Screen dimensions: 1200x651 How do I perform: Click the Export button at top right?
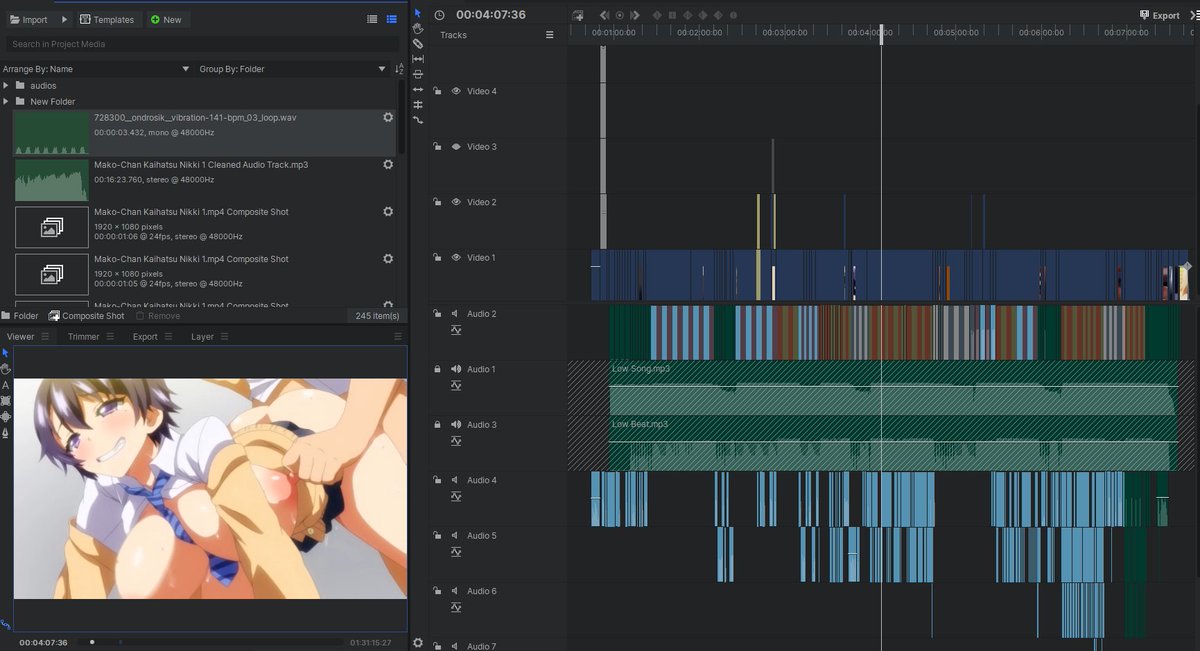click(1160, 15)
